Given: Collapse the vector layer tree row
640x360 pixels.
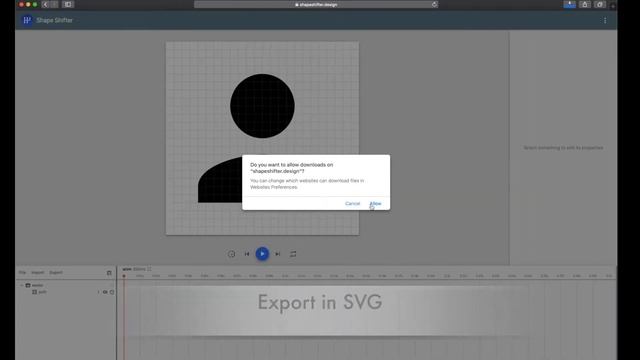Looking at the screenshot, I should tap(22, 285).
